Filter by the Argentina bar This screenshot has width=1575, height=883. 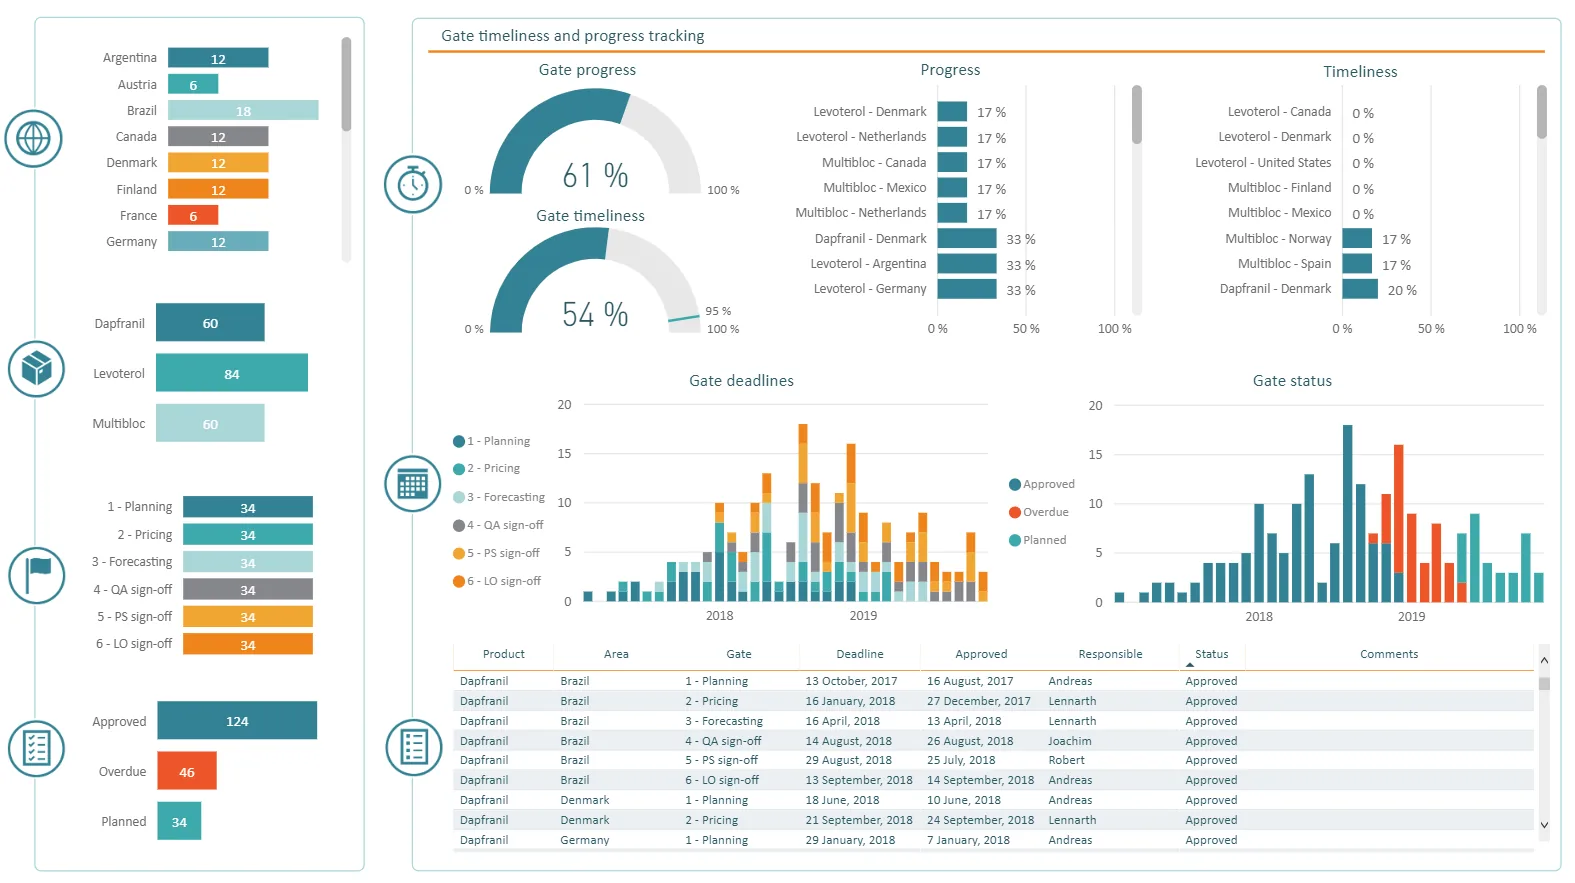tap(218, 58)
